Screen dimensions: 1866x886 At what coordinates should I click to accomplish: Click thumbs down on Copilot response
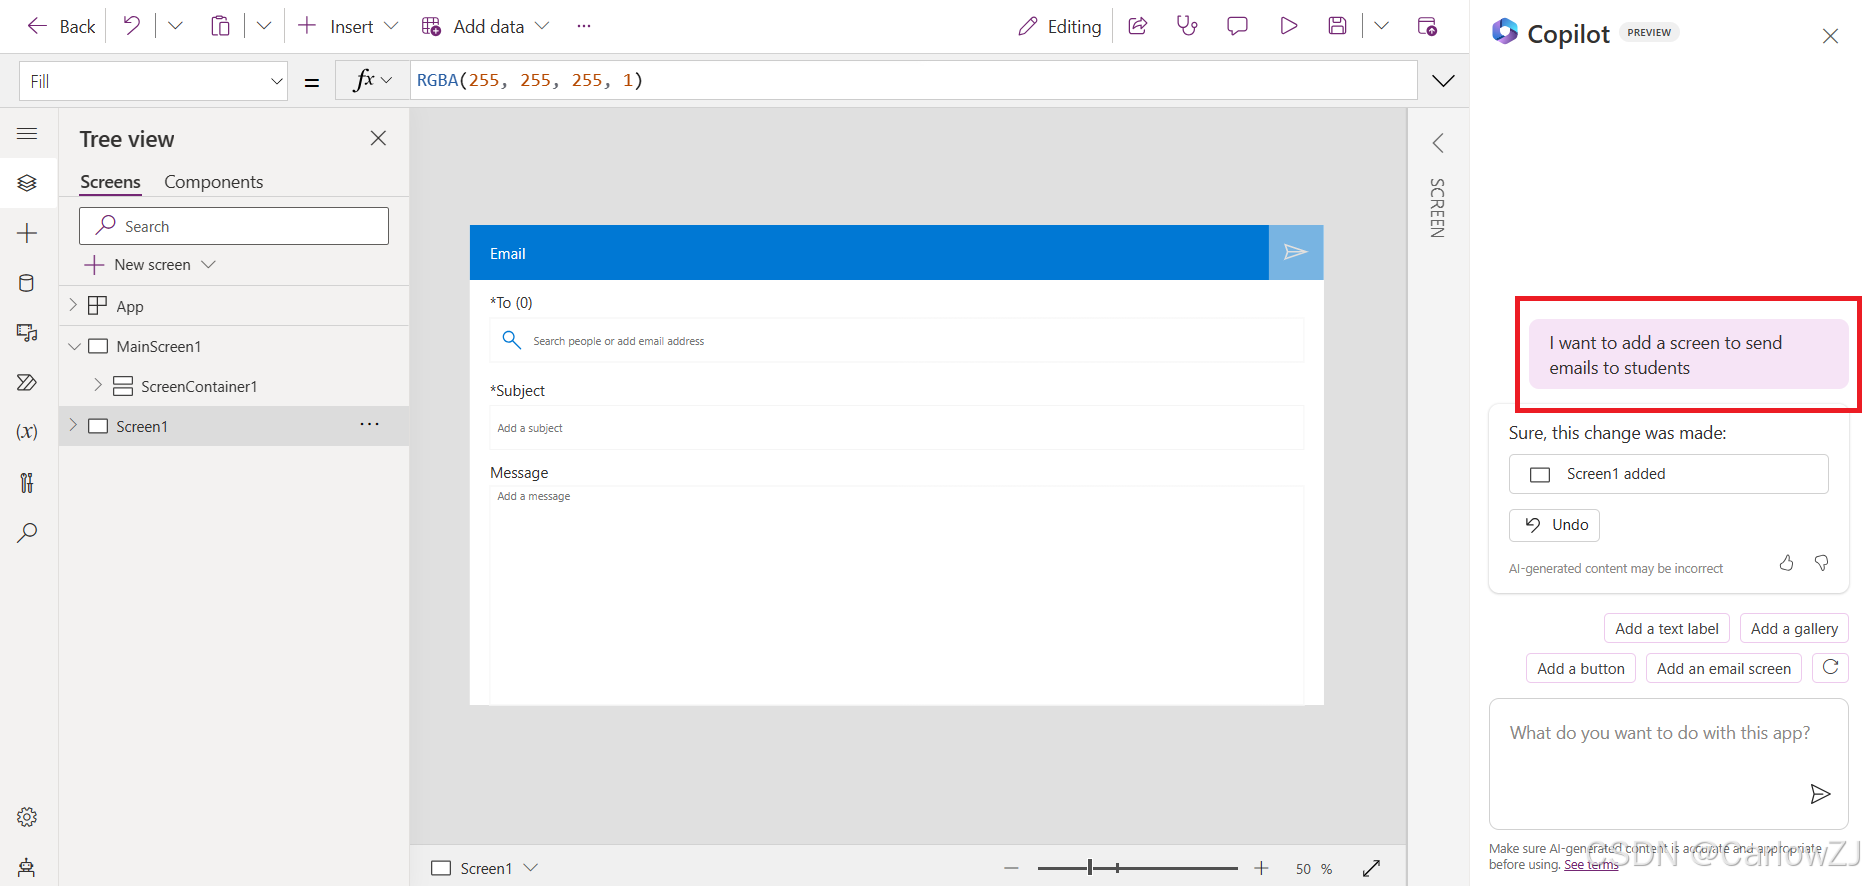[x=1822, y=563]
